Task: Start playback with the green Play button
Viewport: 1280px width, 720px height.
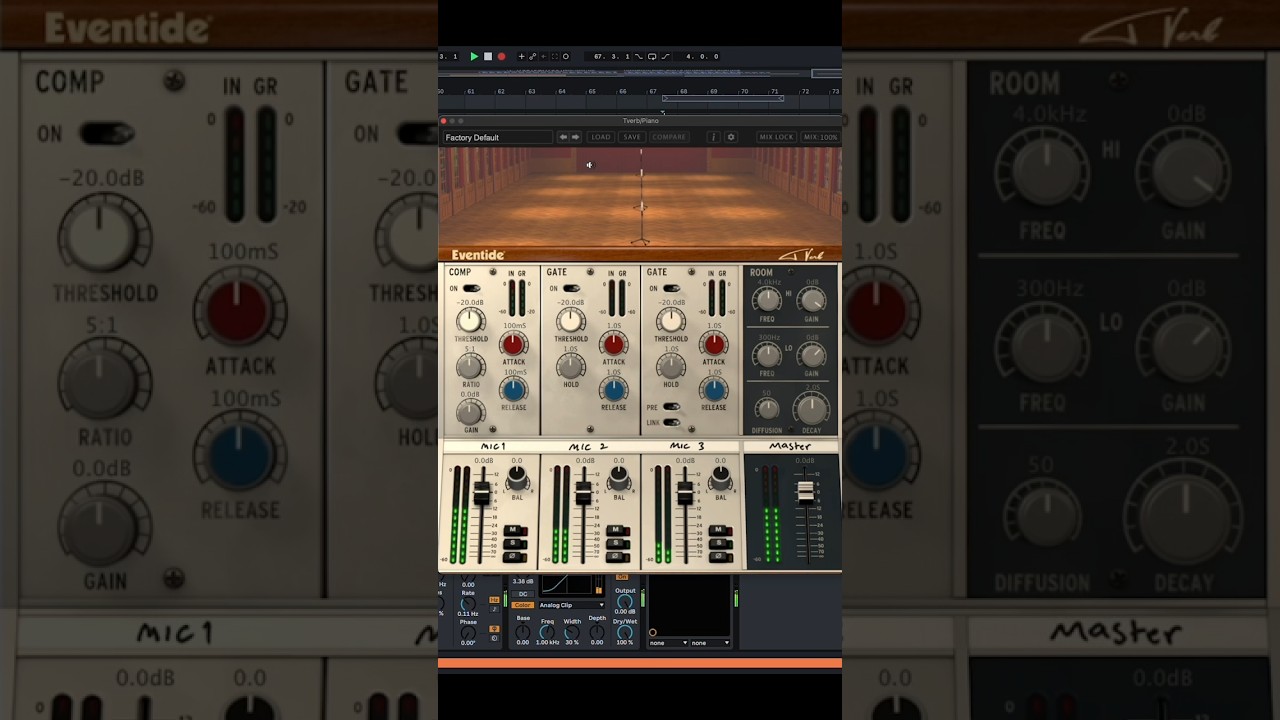Action: 474,57
